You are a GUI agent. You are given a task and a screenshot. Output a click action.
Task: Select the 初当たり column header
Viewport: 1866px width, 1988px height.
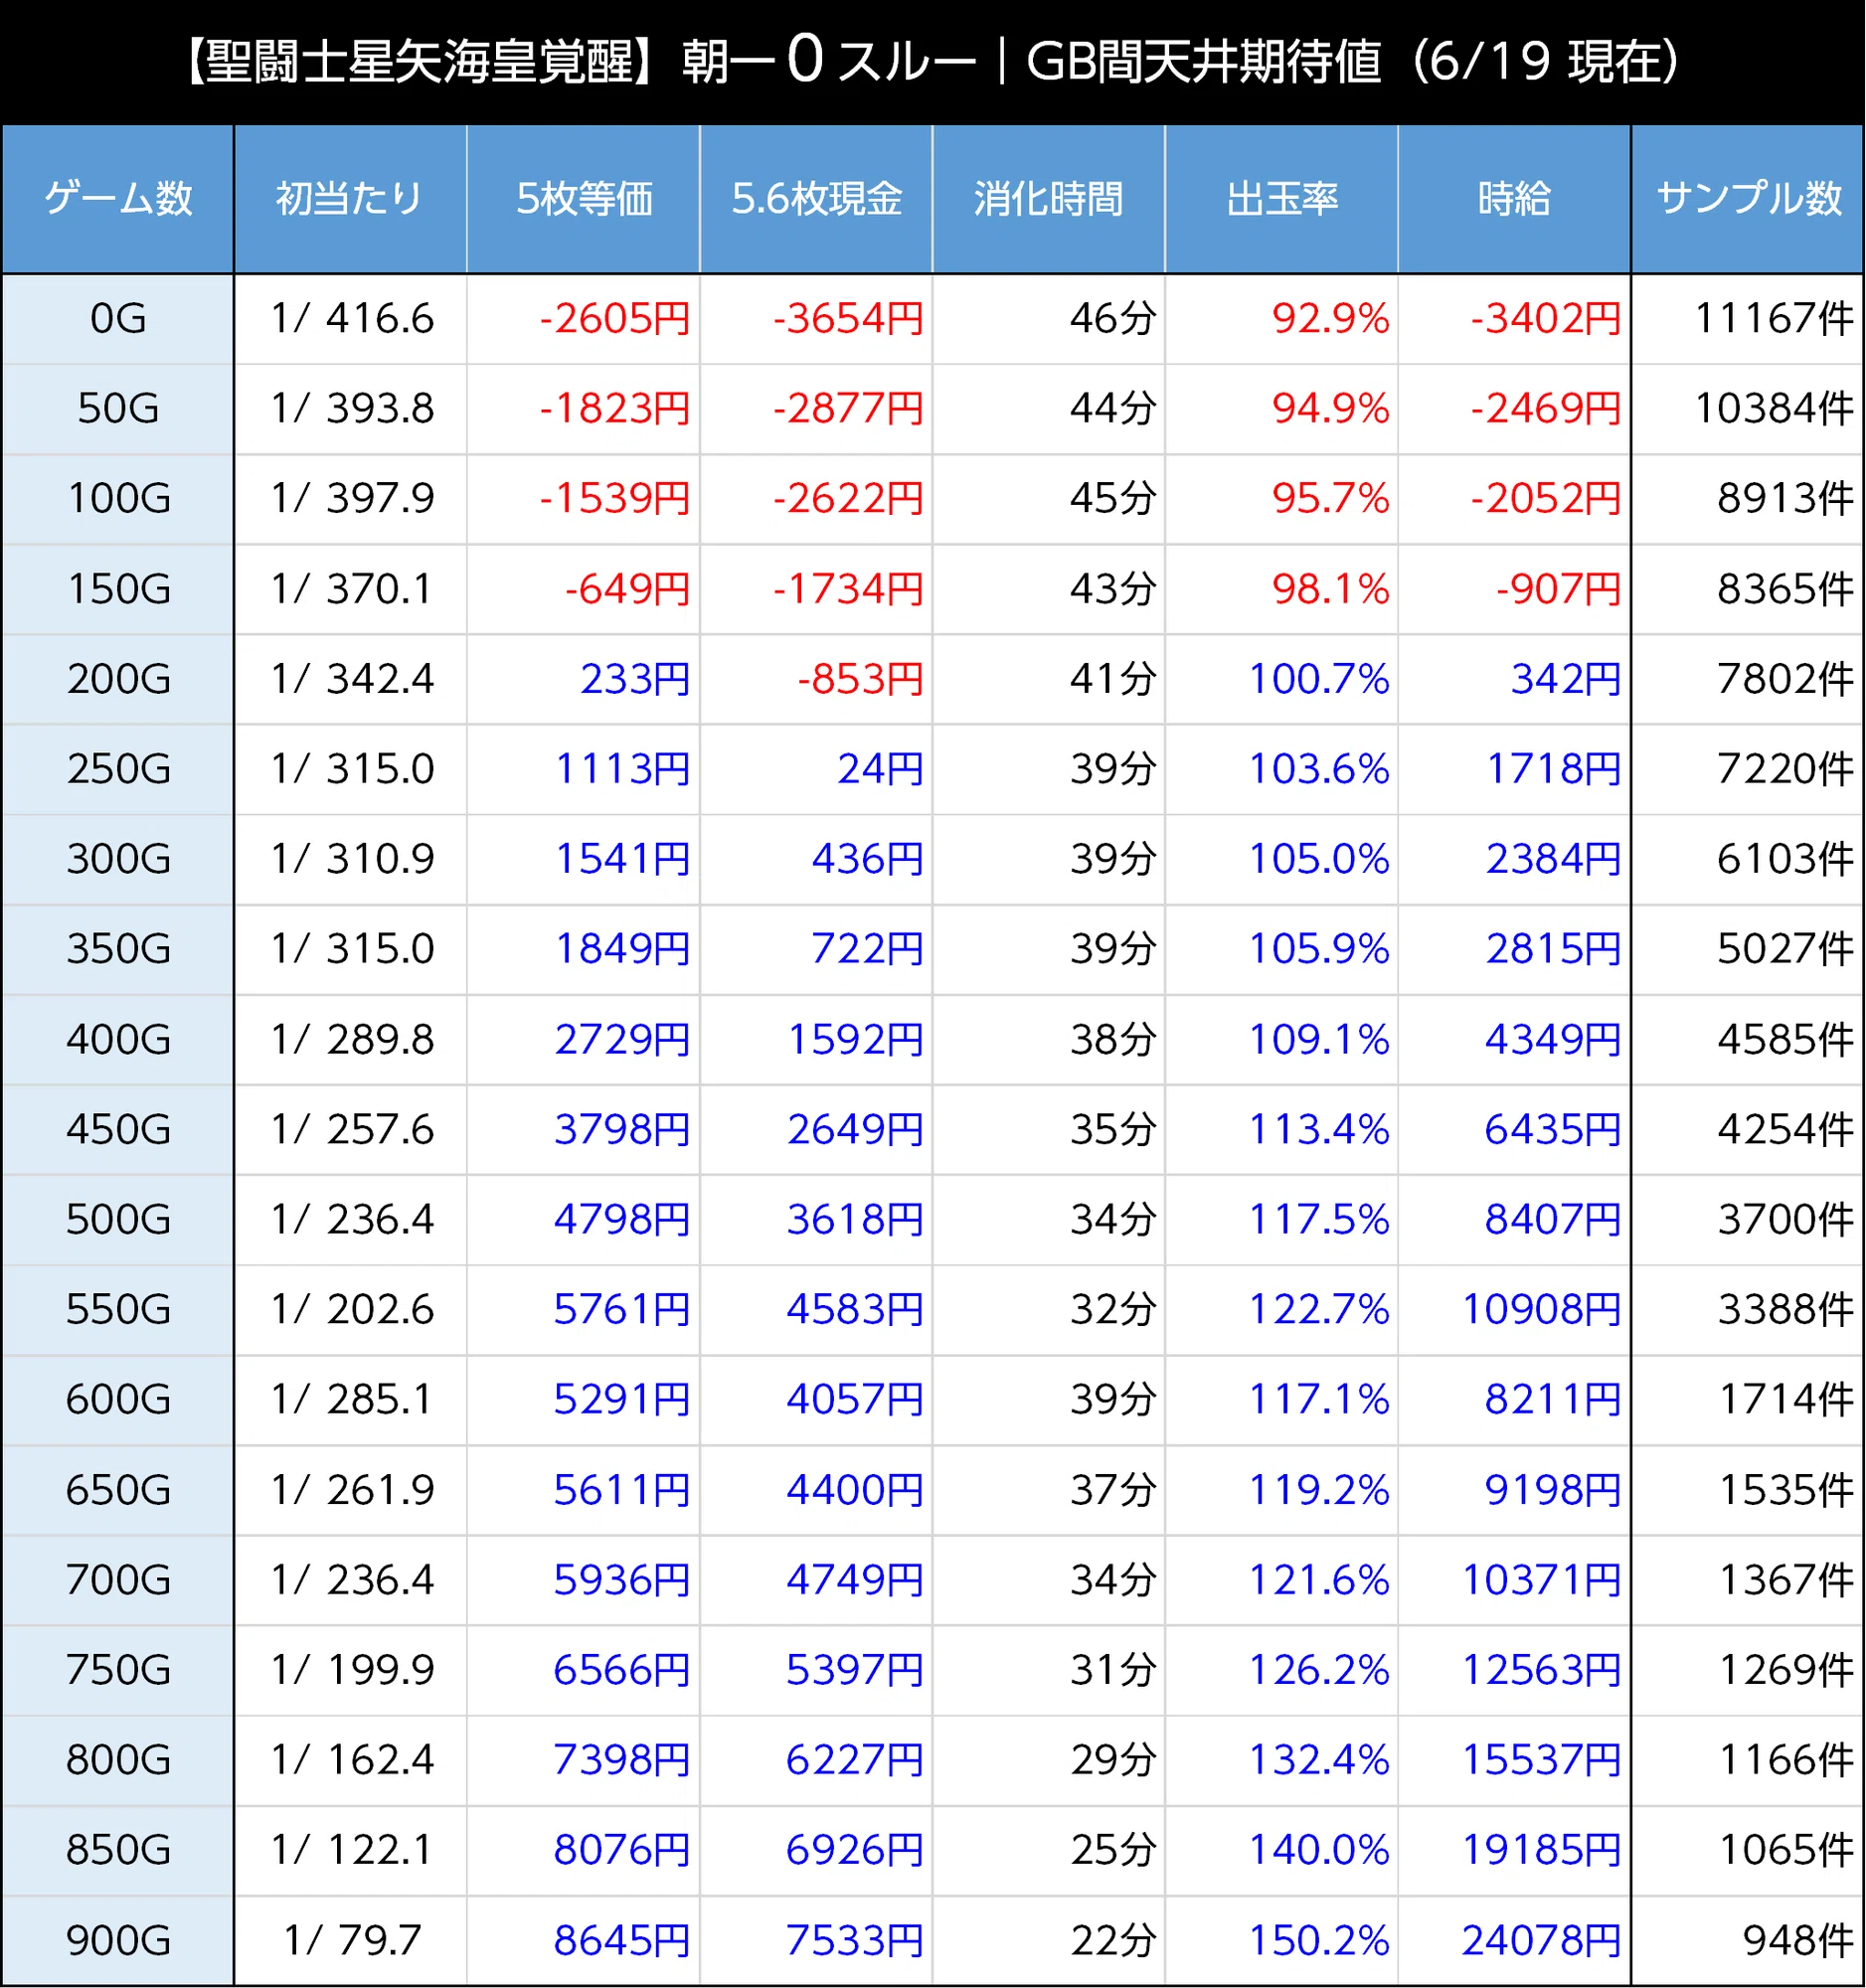[350, 199]
